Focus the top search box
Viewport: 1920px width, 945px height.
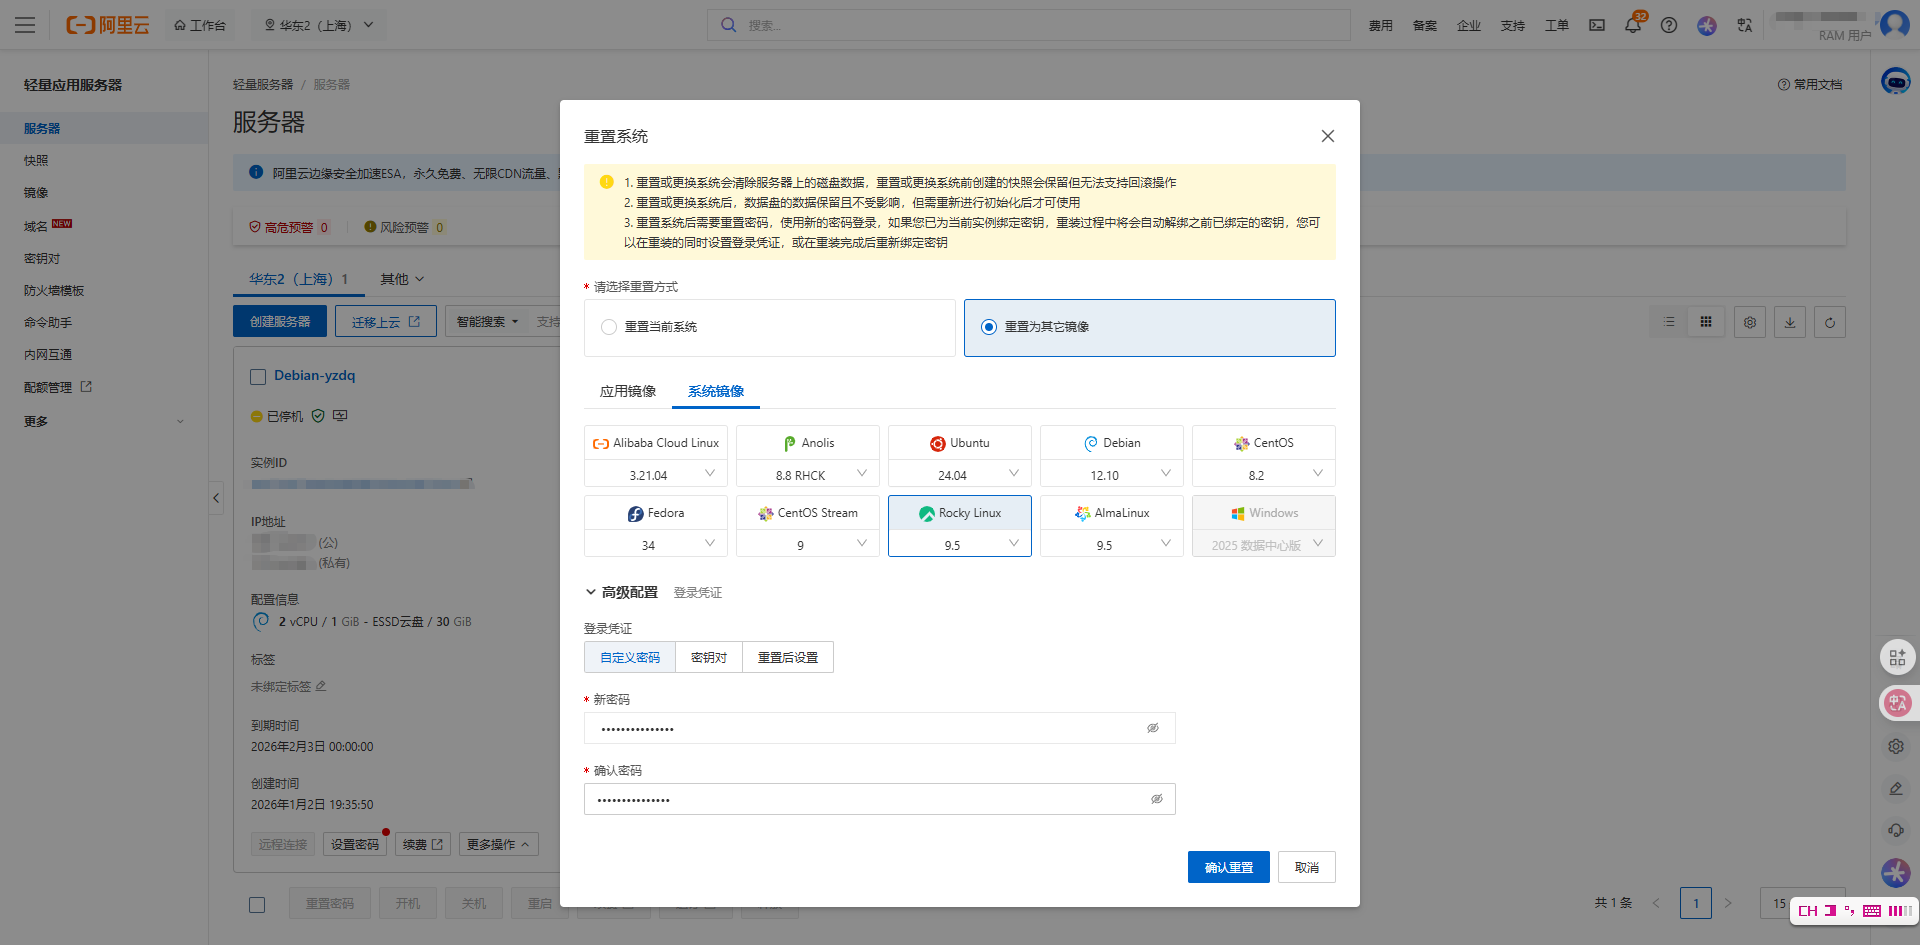click(x=1029, y=25)
